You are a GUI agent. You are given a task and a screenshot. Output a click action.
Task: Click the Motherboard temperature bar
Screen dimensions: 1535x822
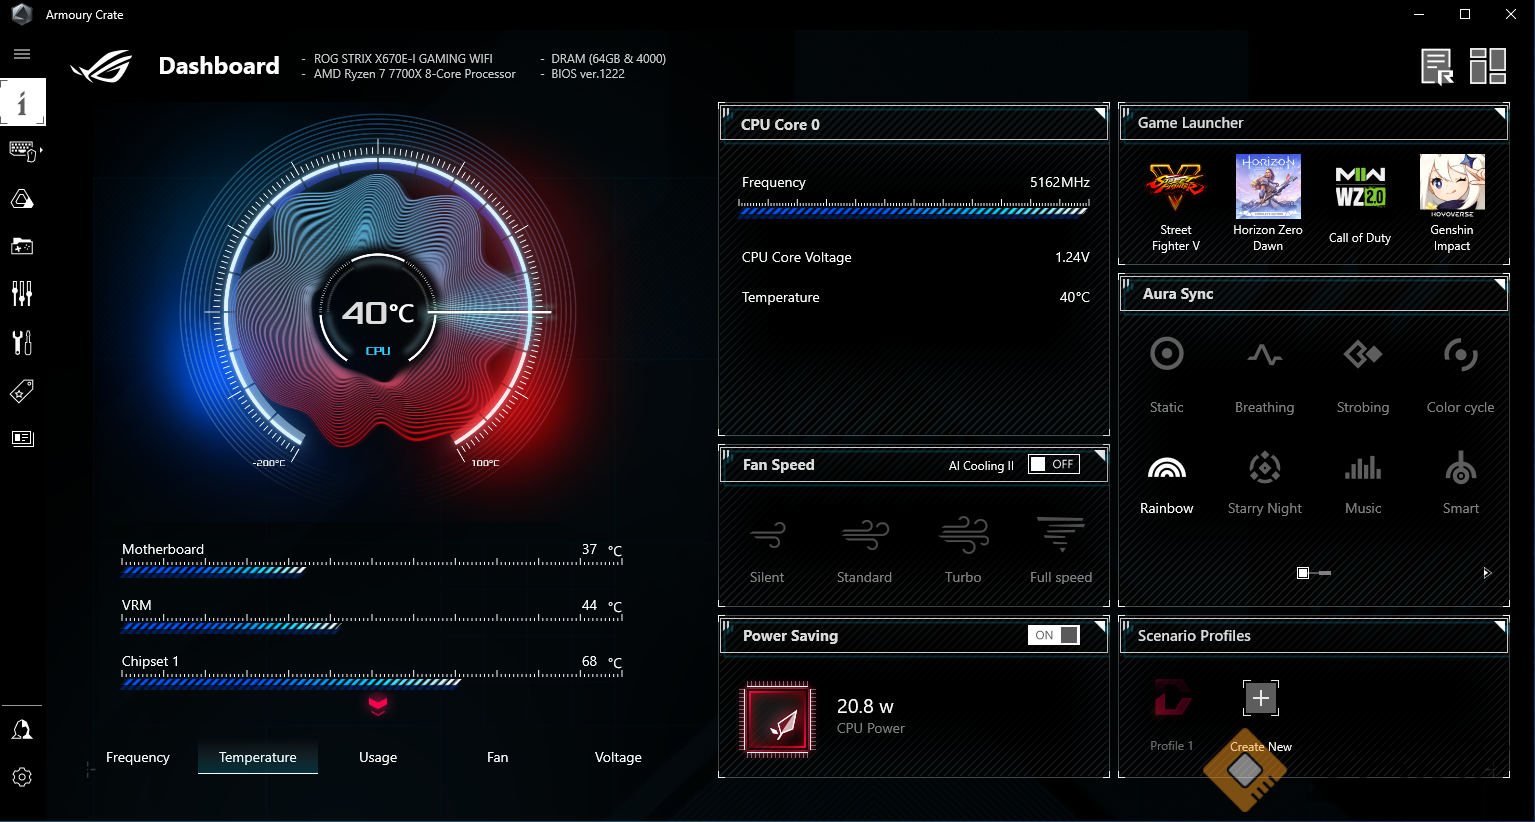[x=372, y=566]
